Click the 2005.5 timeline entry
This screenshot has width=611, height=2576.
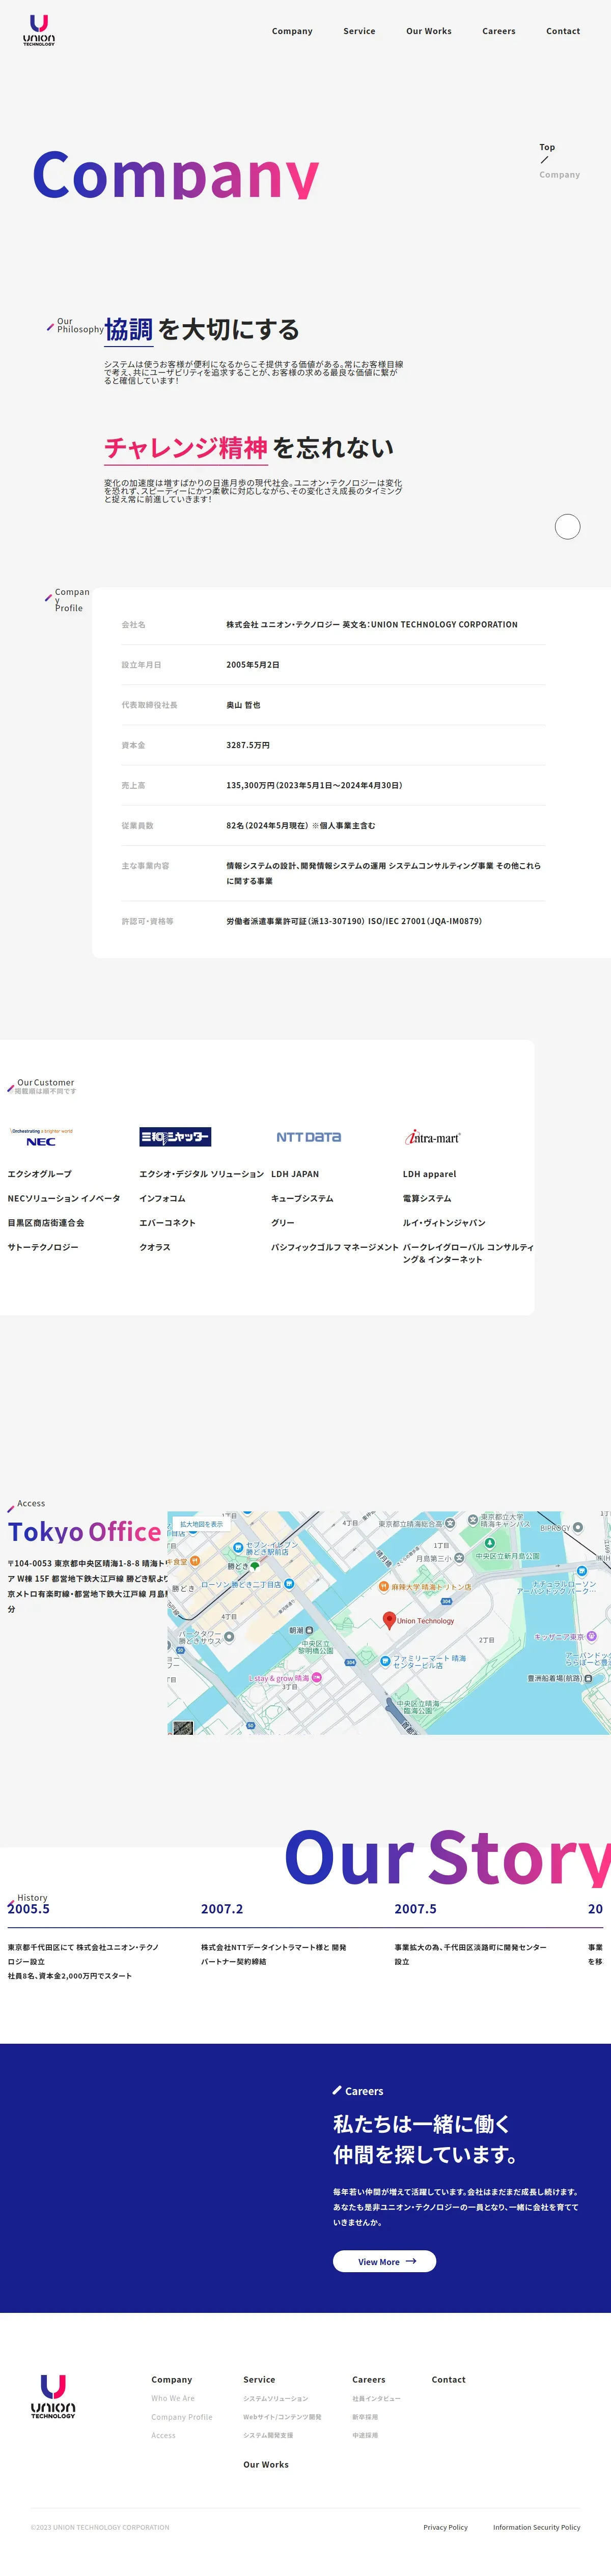29,1909
